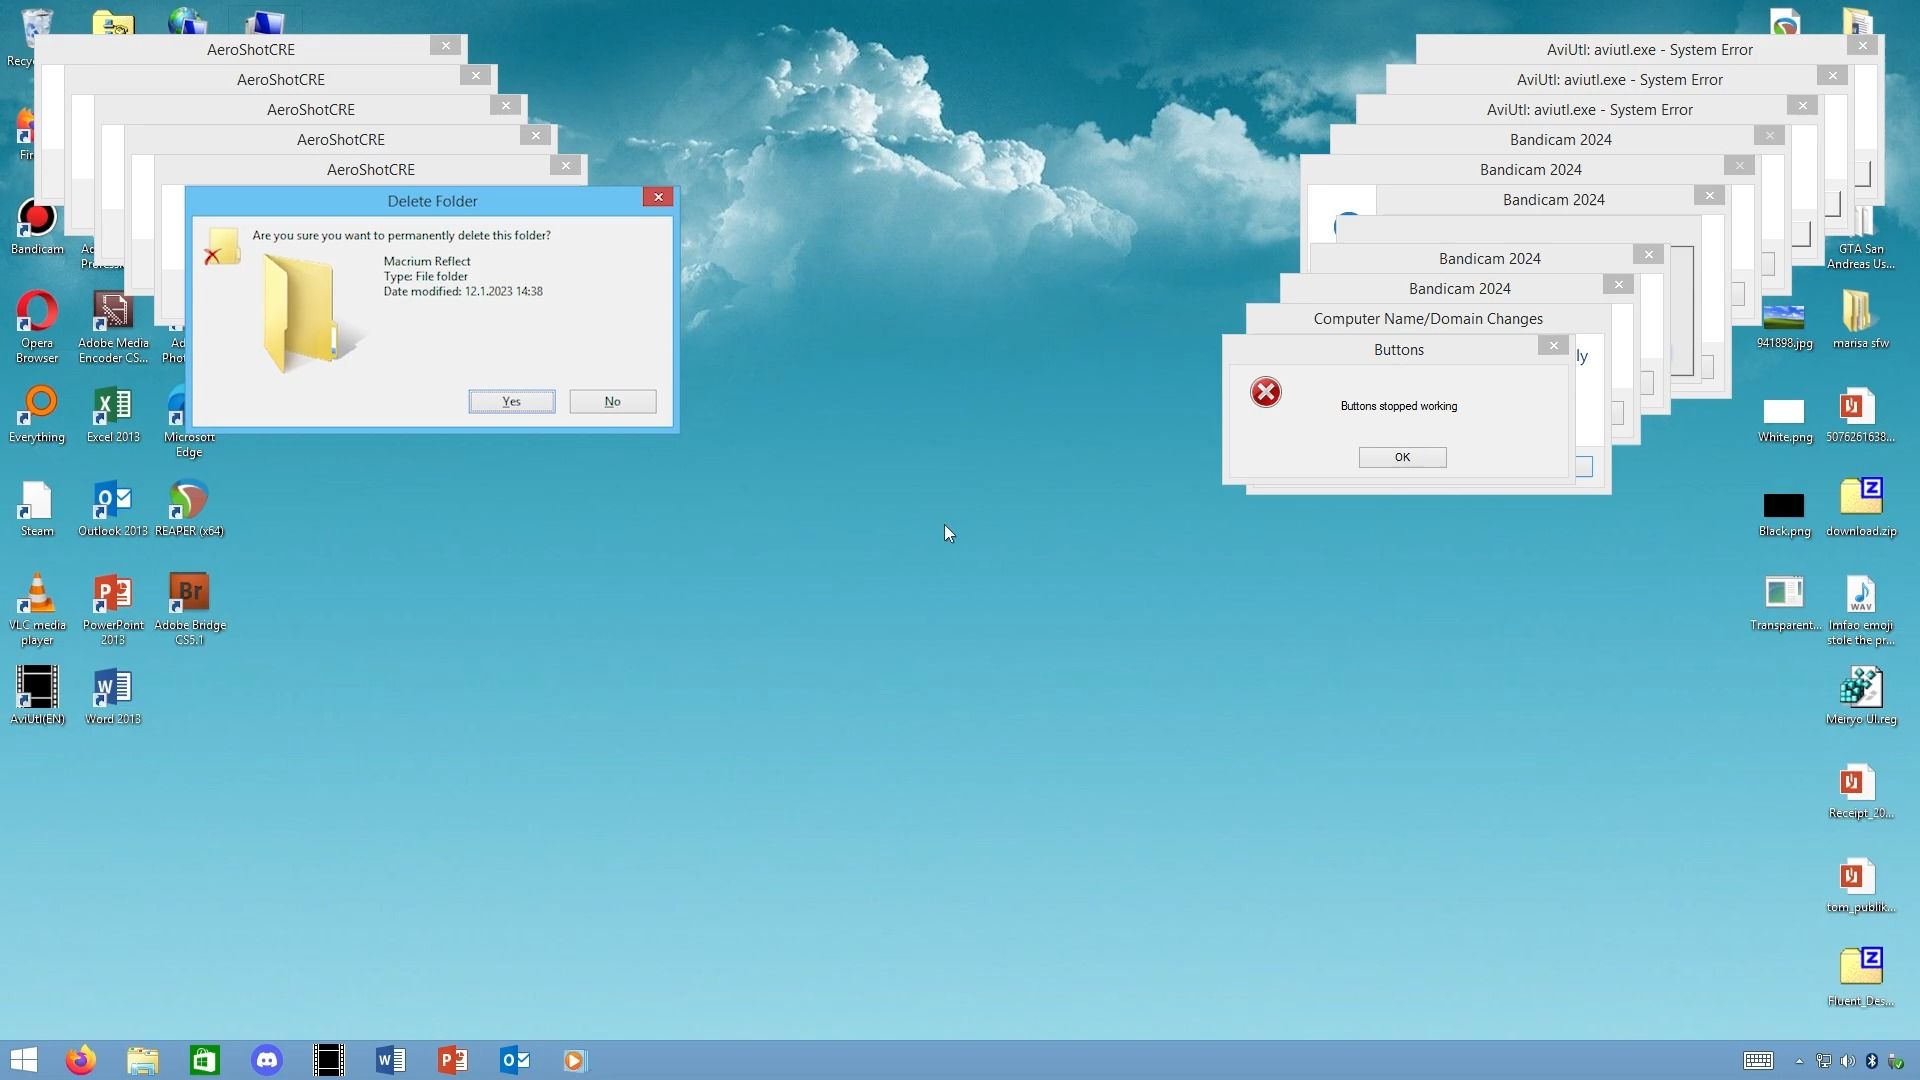Open the touch keyboard tray icon
The image size is (1920, 1080).
click(1758, 1061)
